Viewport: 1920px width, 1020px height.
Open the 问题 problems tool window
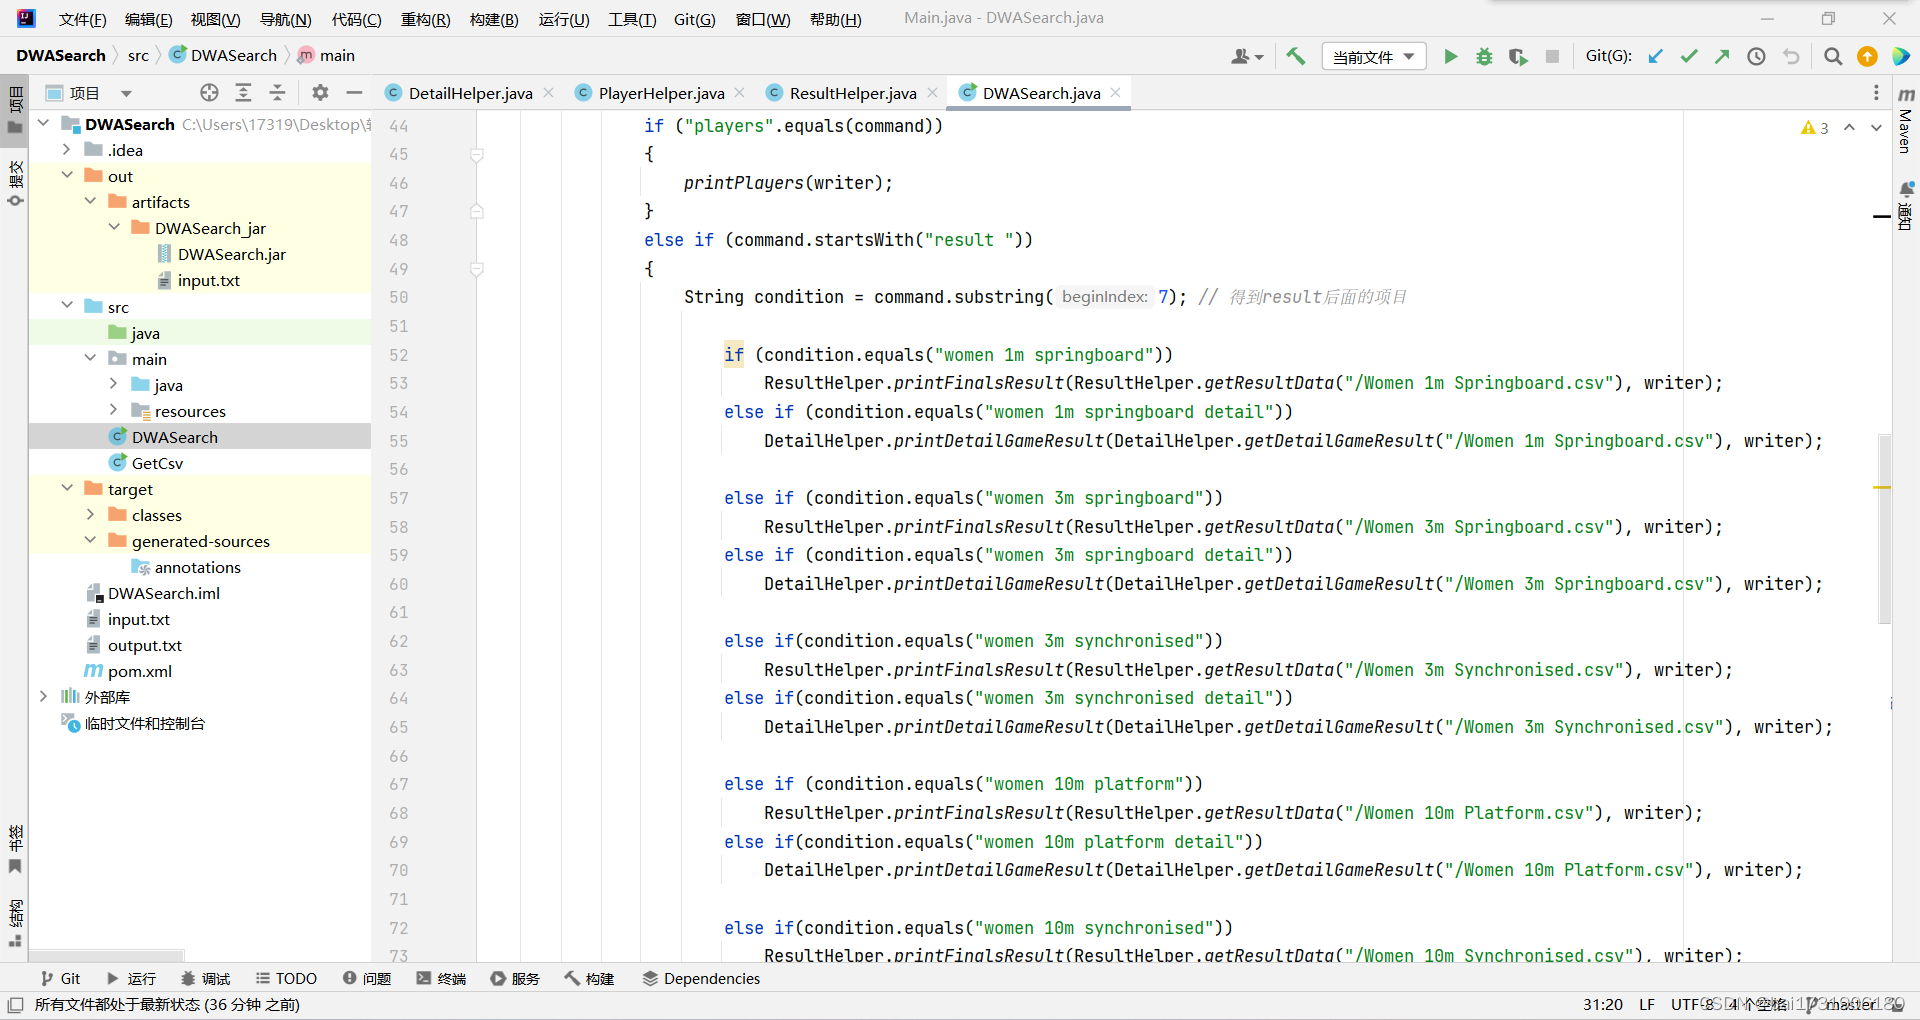point(366,978)
